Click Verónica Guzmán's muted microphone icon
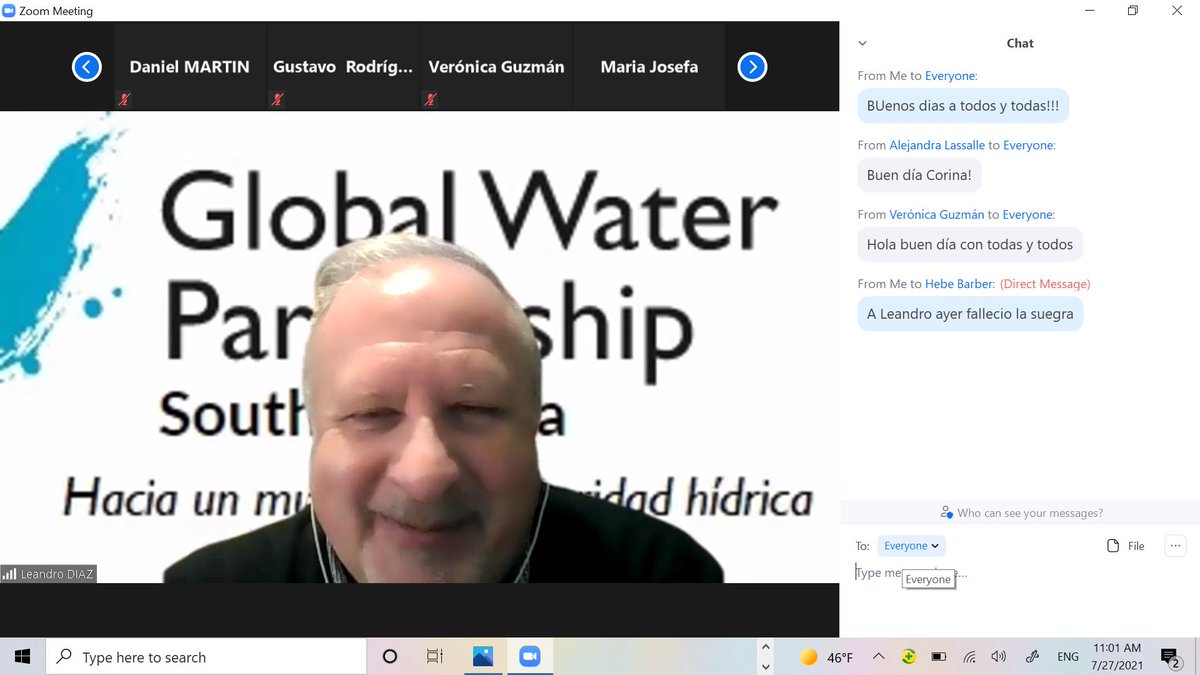The height and width of the screenshot is (675, 1200). pos(430,99)
